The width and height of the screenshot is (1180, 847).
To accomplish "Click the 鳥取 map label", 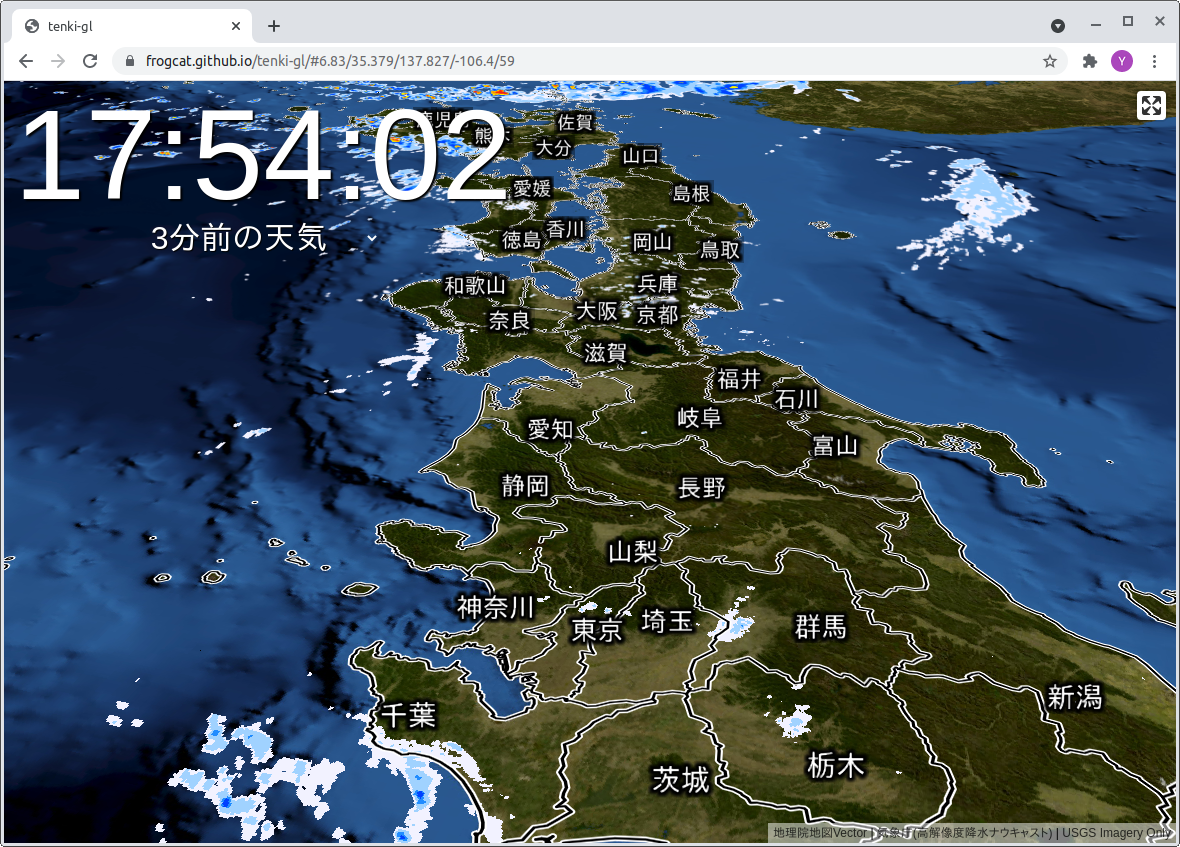I will click(x=720, y=250).
